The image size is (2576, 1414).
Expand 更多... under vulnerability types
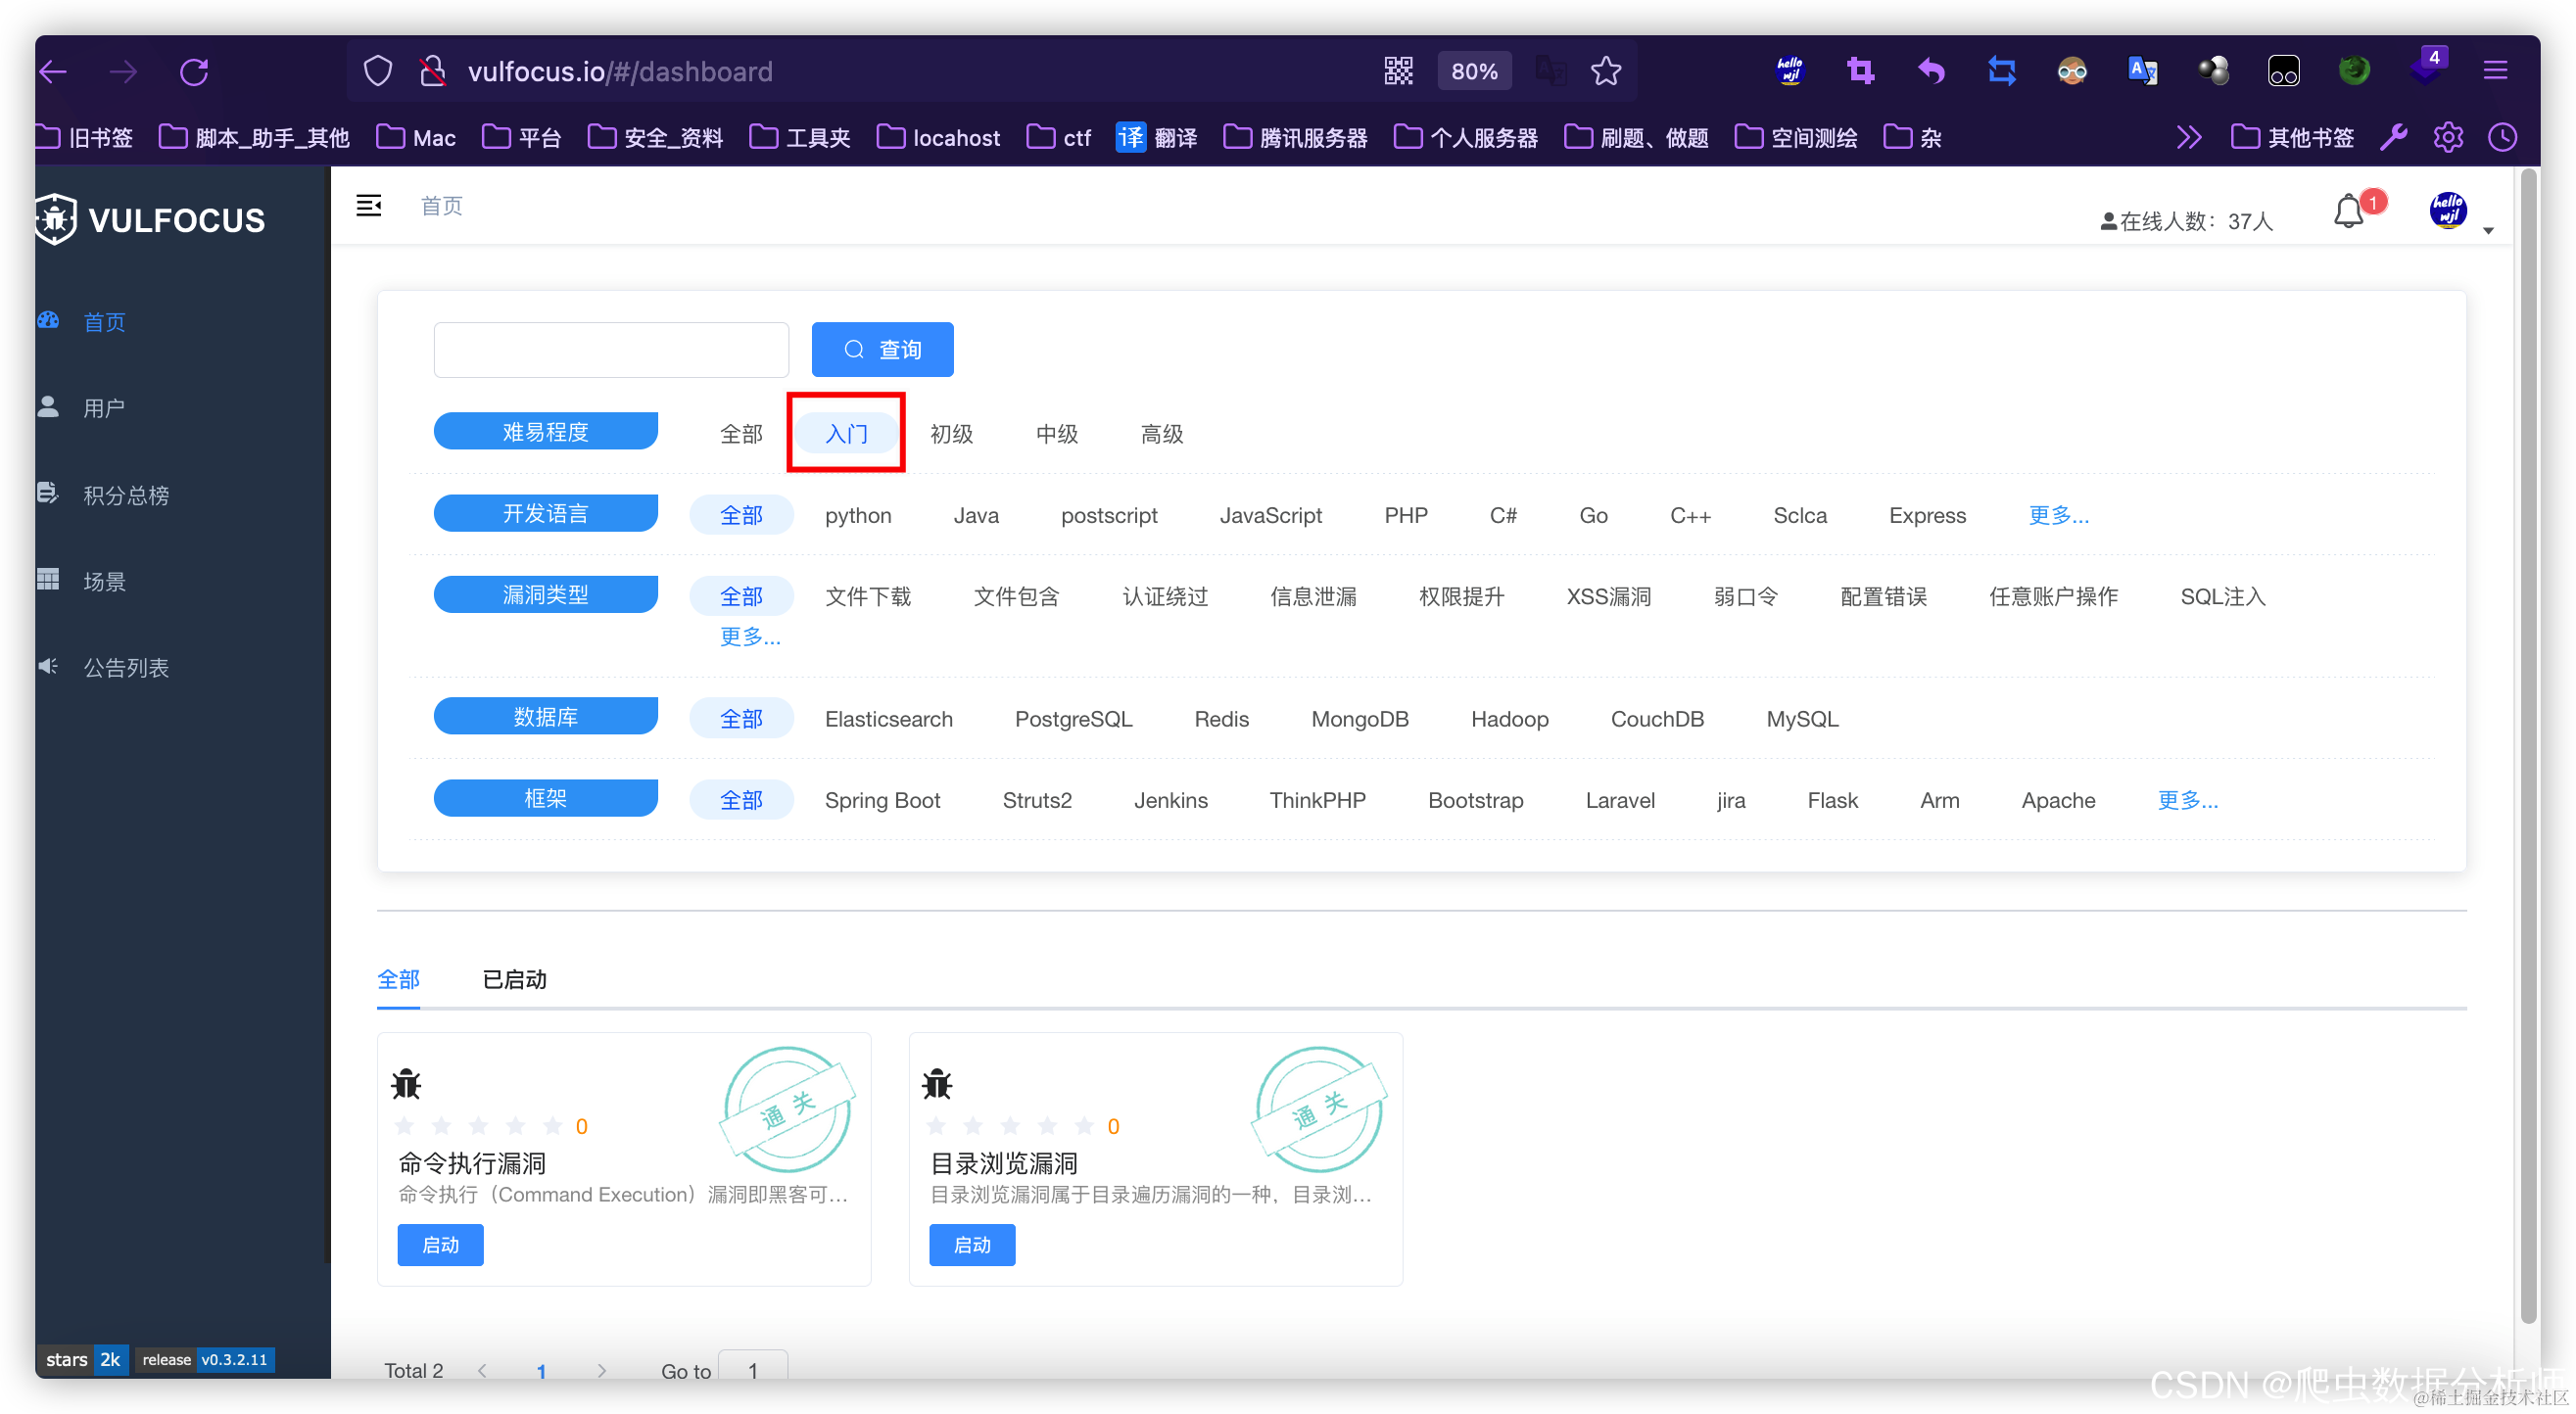750,637
